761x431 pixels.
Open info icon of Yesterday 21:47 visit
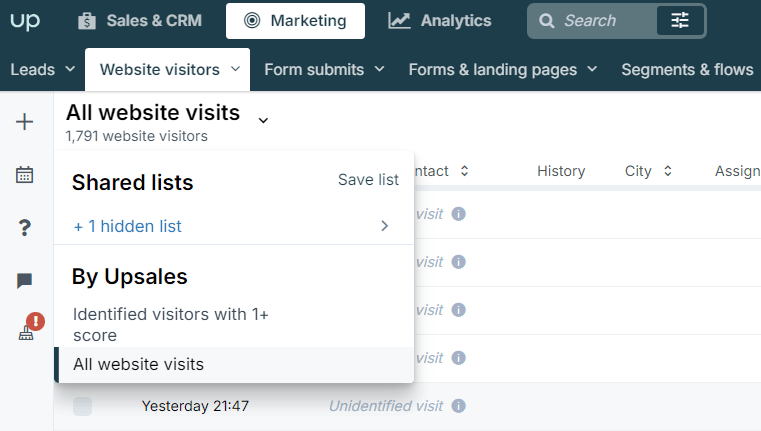pyautogui.click(x=459, y=406)
